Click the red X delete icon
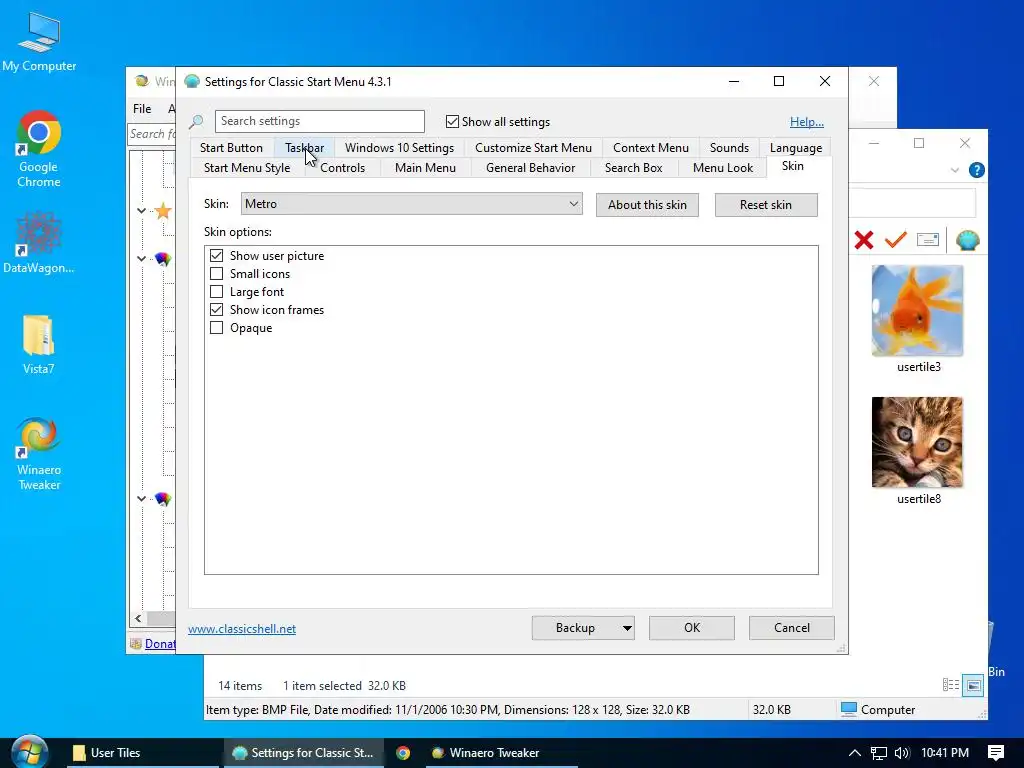 tap(863, 240)
